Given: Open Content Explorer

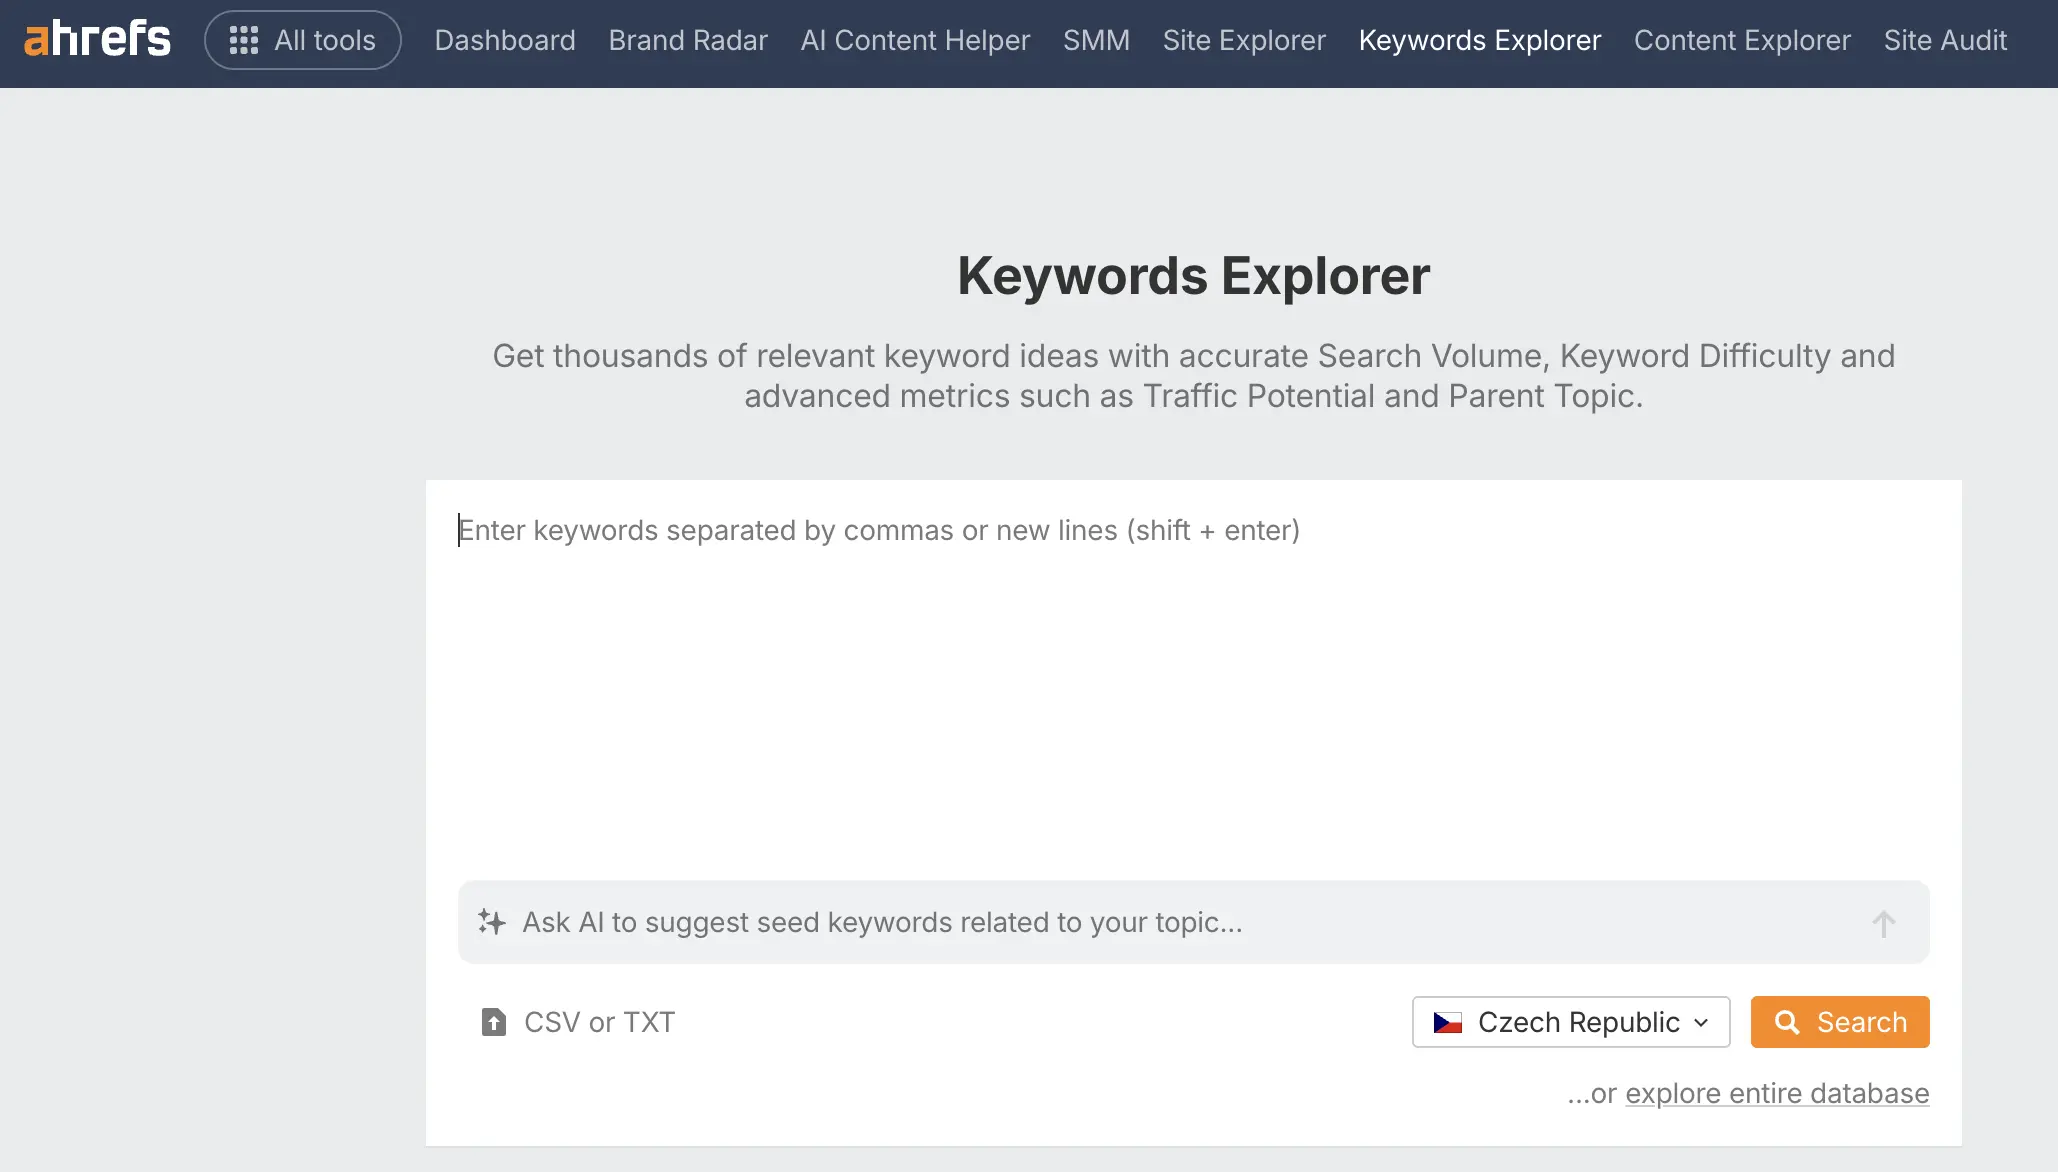Looking at the screenshot, I should (x=1742, y=40).
